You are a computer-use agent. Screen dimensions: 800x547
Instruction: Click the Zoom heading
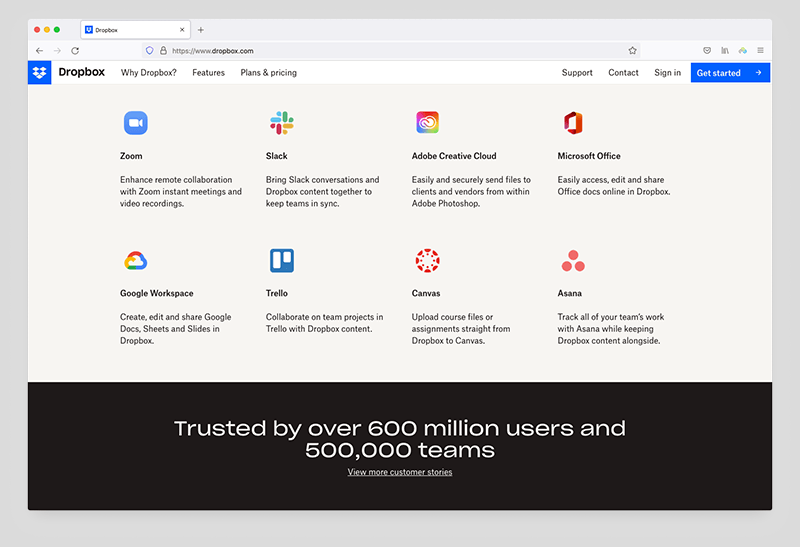click(x=131, y=156)
